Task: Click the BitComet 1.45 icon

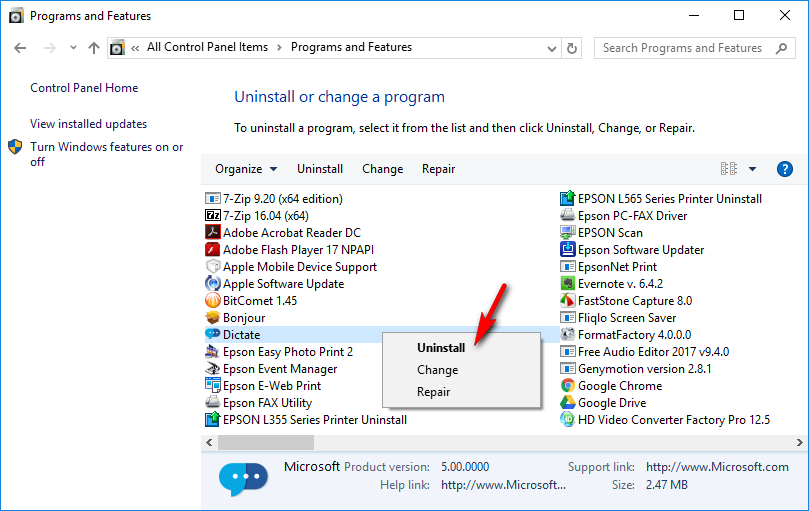Action: click(213, 301)
